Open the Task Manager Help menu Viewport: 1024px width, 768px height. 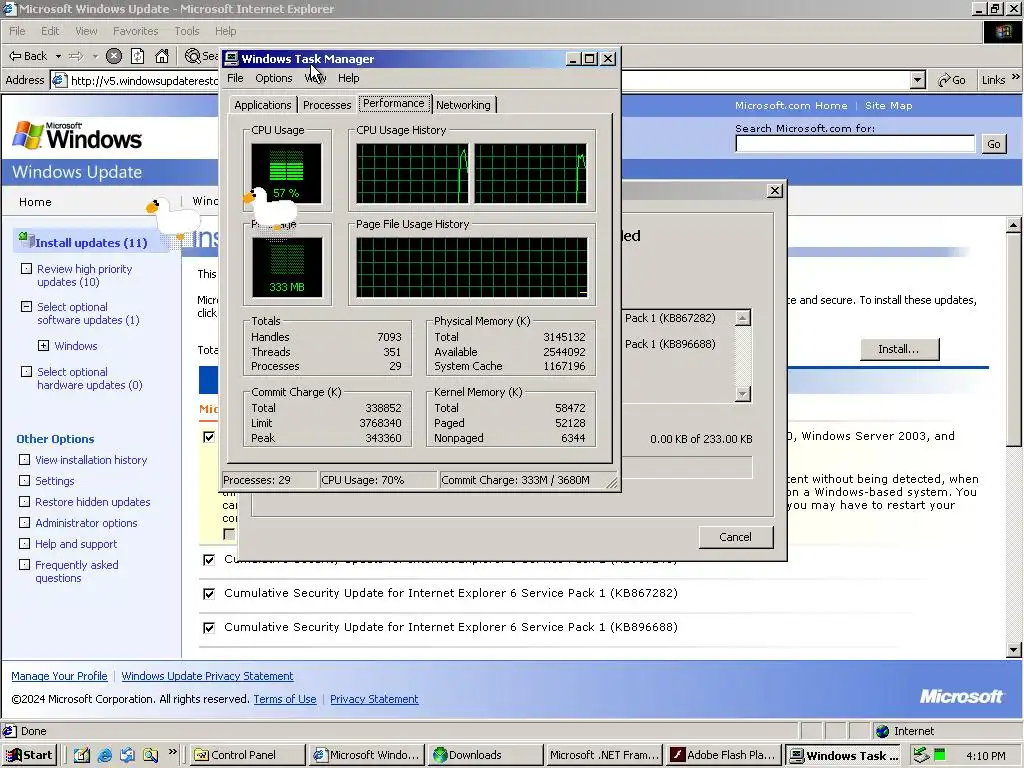pos(348,78)
